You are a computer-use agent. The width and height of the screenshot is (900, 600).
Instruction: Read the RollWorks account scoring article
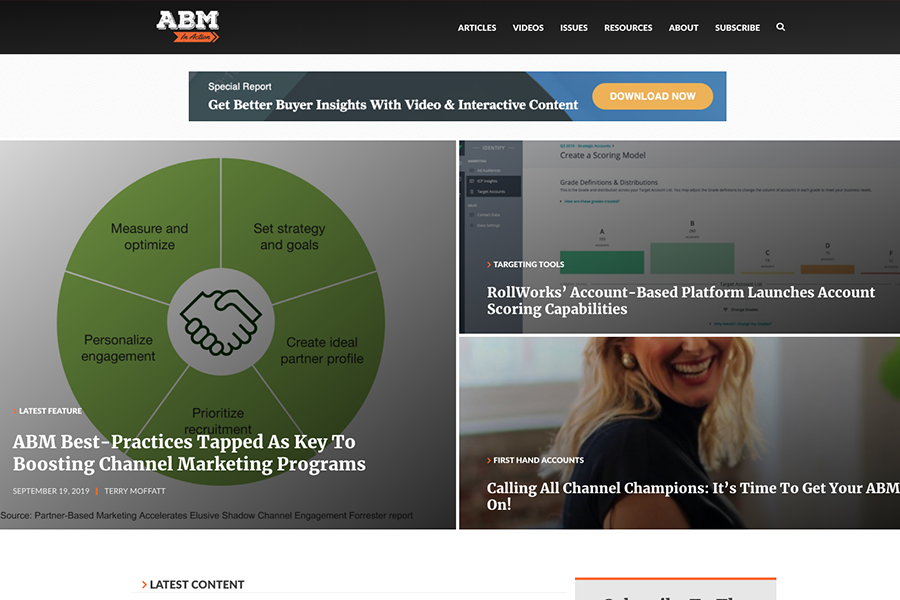click(x=681, y=300)
